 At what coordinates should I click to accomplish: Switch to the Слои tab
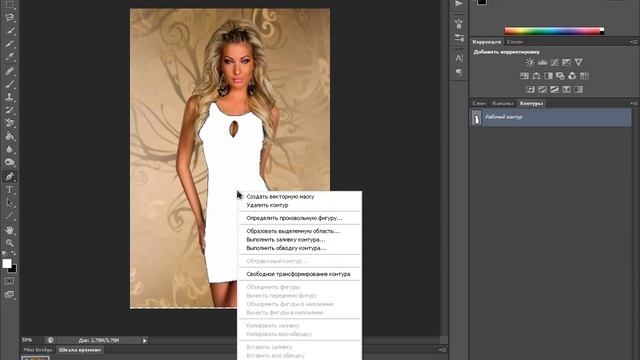pyautogui.click(x=479, y=103)
